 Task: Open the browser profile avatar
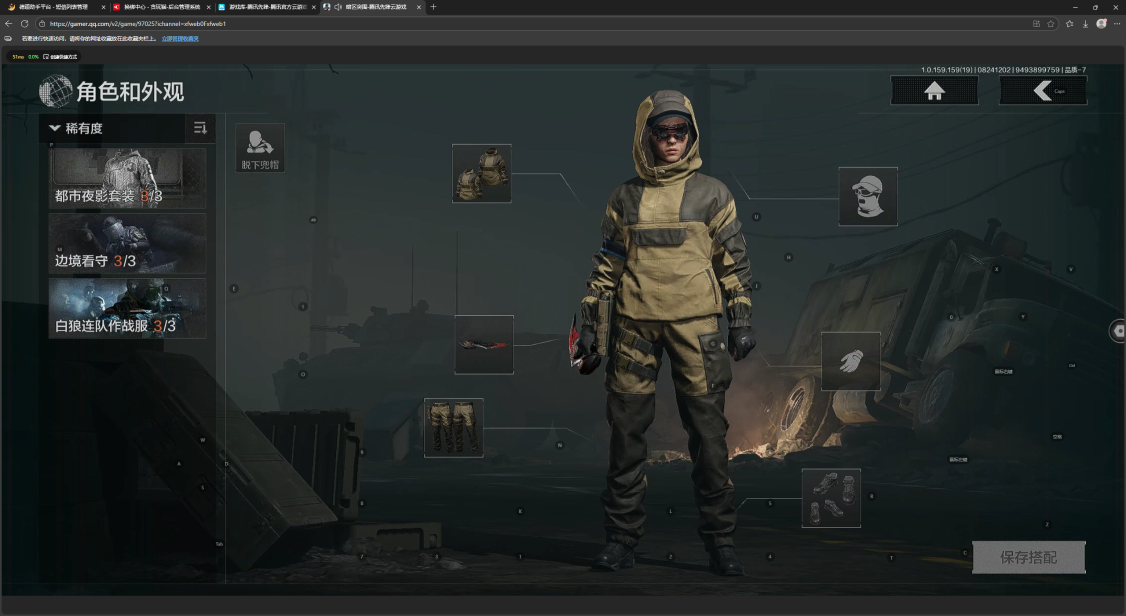(x=1101, y=24)
